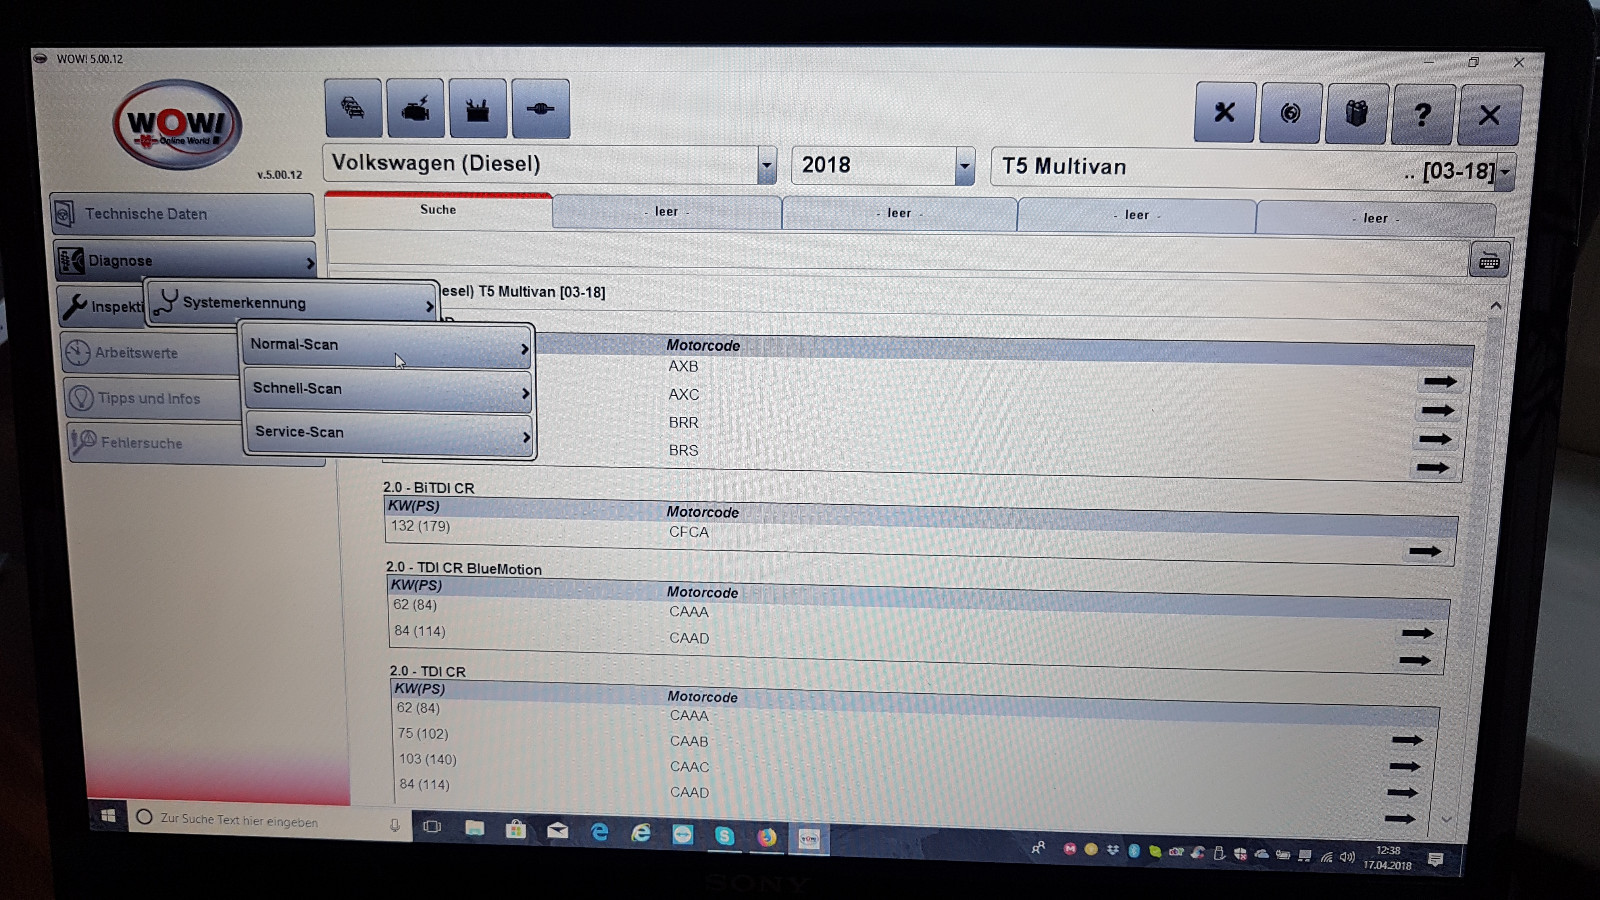Select the third leer tab
The image size is (1600, 900).
(x=1137, y=215)
